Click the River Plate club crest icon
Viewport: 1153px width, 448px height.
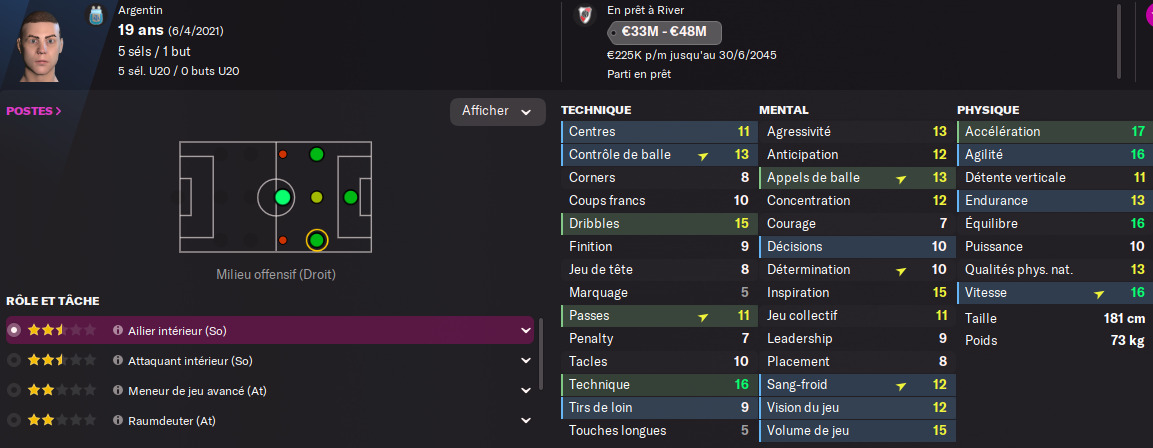pyautogui.click(x=585, y=15)
